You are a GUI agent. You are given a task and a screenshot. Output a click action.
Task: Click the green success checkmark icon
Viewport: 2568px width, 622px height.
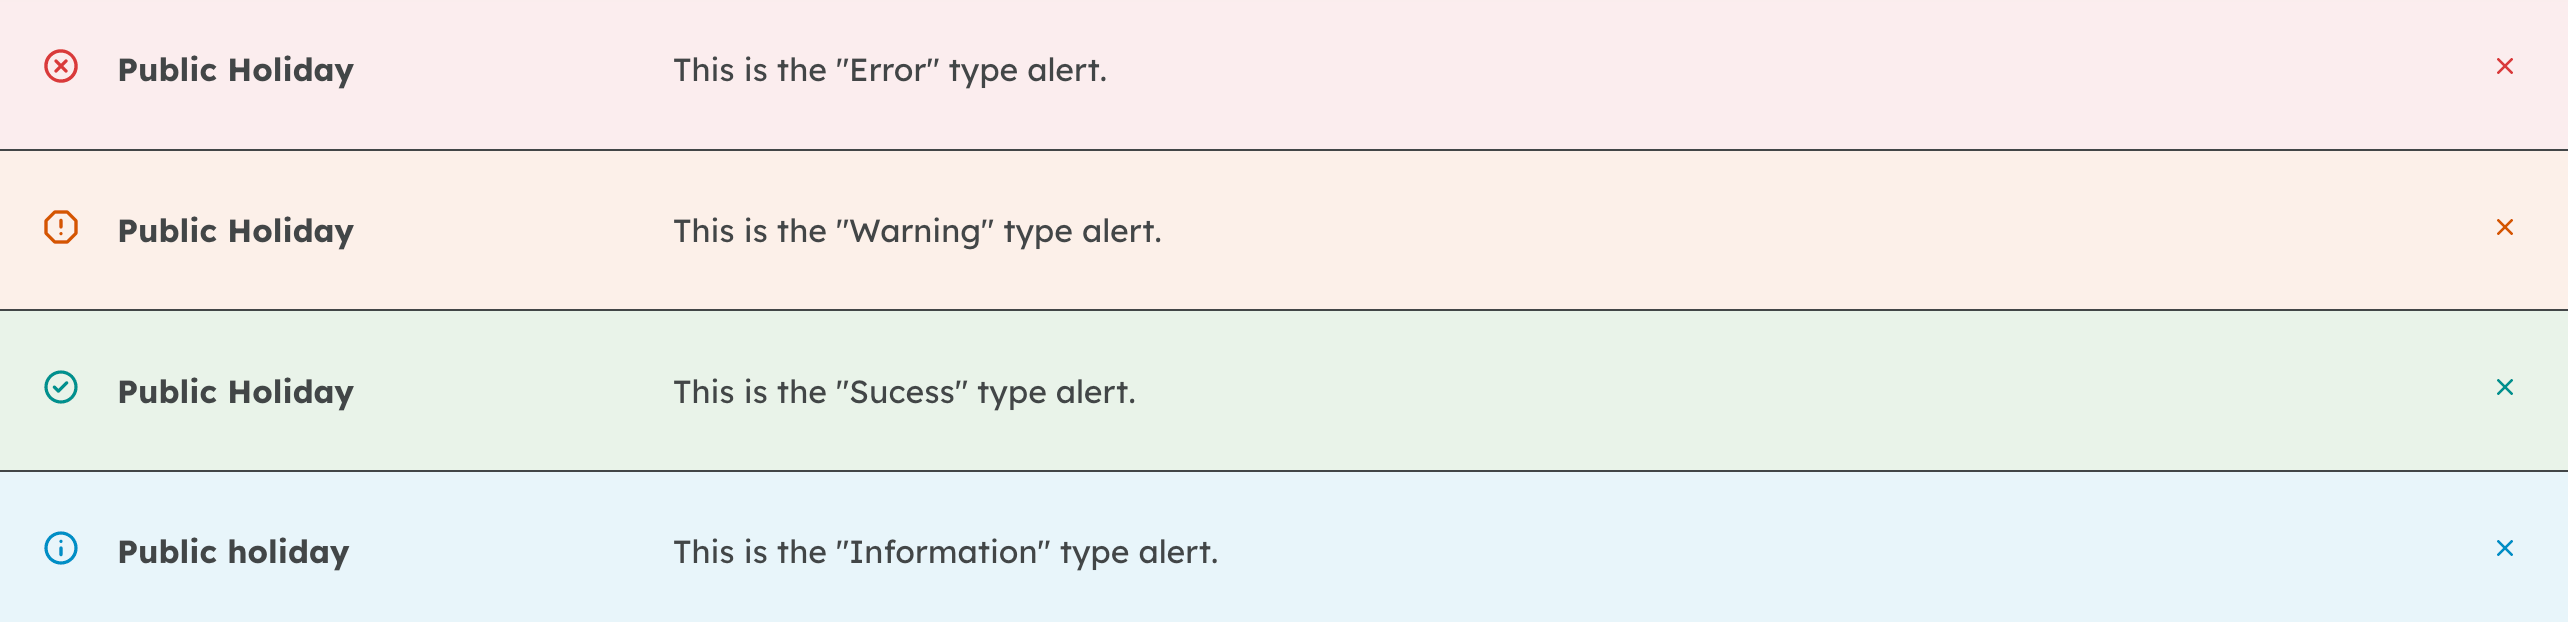coord(61,387)
